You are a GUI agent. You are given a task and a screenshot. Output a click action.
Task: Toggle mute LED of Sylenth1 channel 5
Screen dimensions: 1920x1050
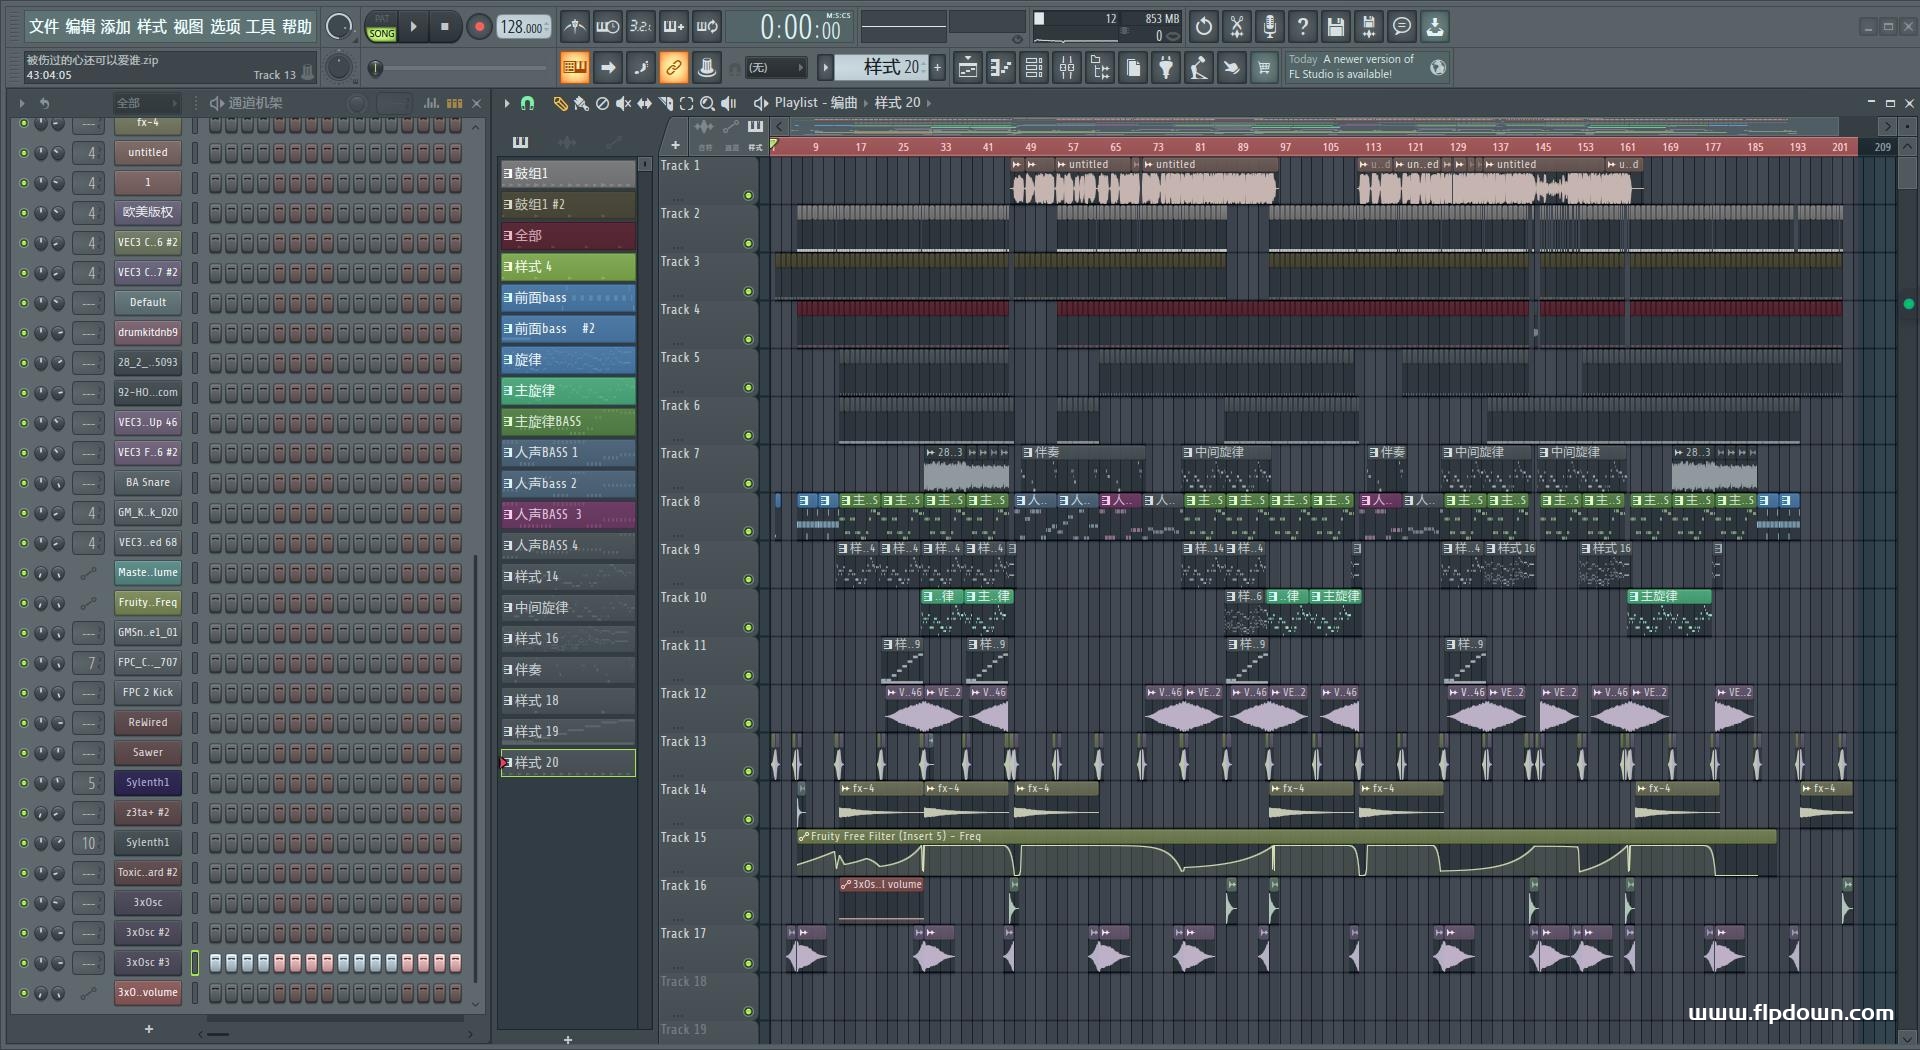24,783
